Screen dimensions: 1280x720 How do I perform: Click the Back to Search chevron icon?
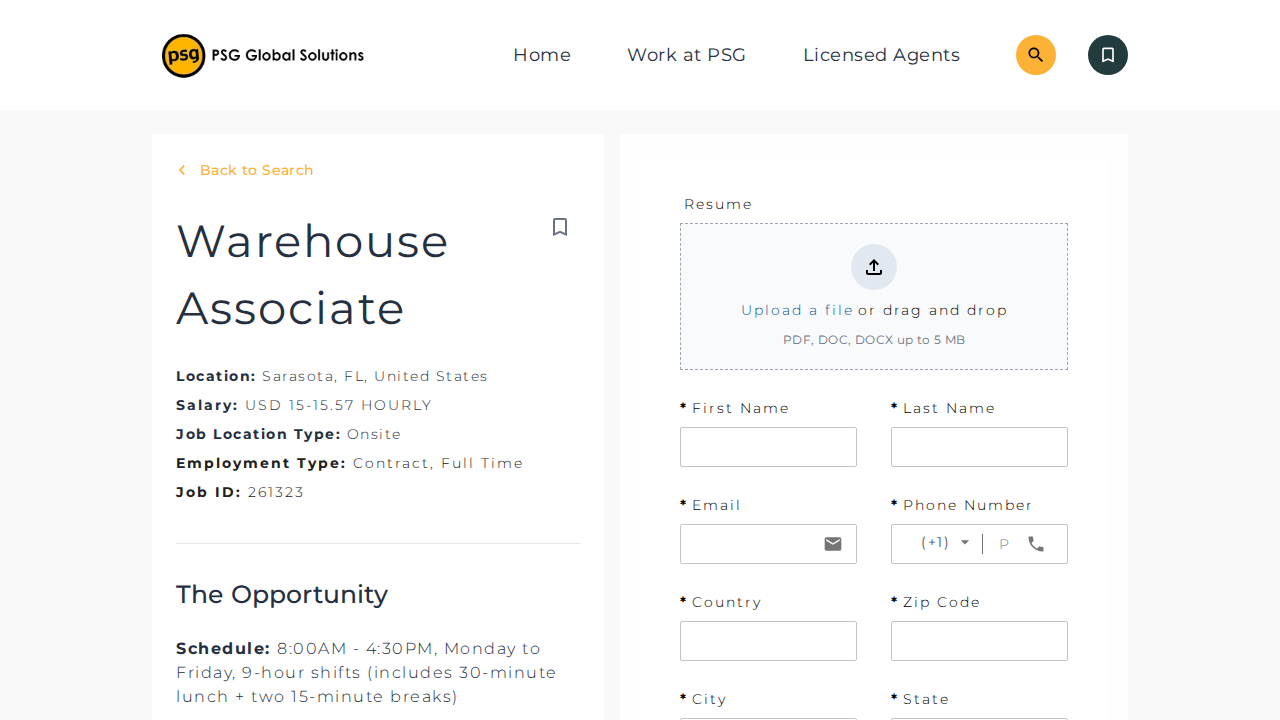pos(182,170)
